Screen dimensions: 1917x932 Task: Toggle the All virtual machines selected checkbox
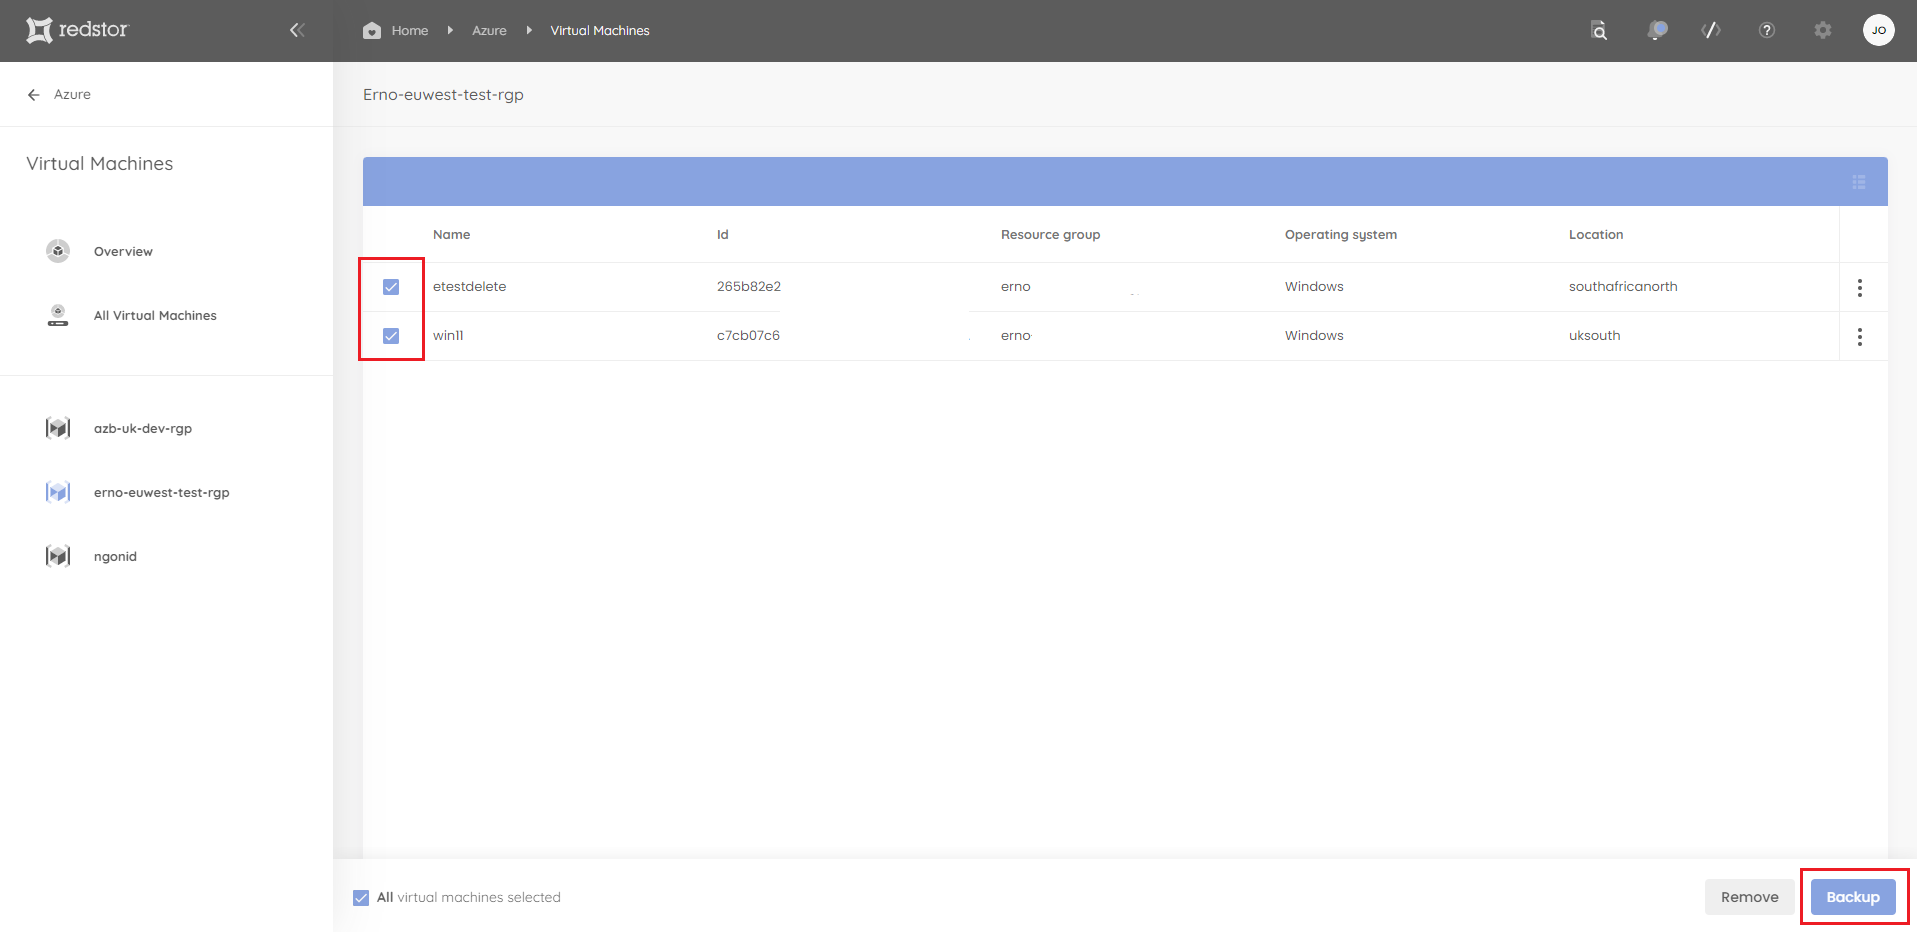[361, 898]
